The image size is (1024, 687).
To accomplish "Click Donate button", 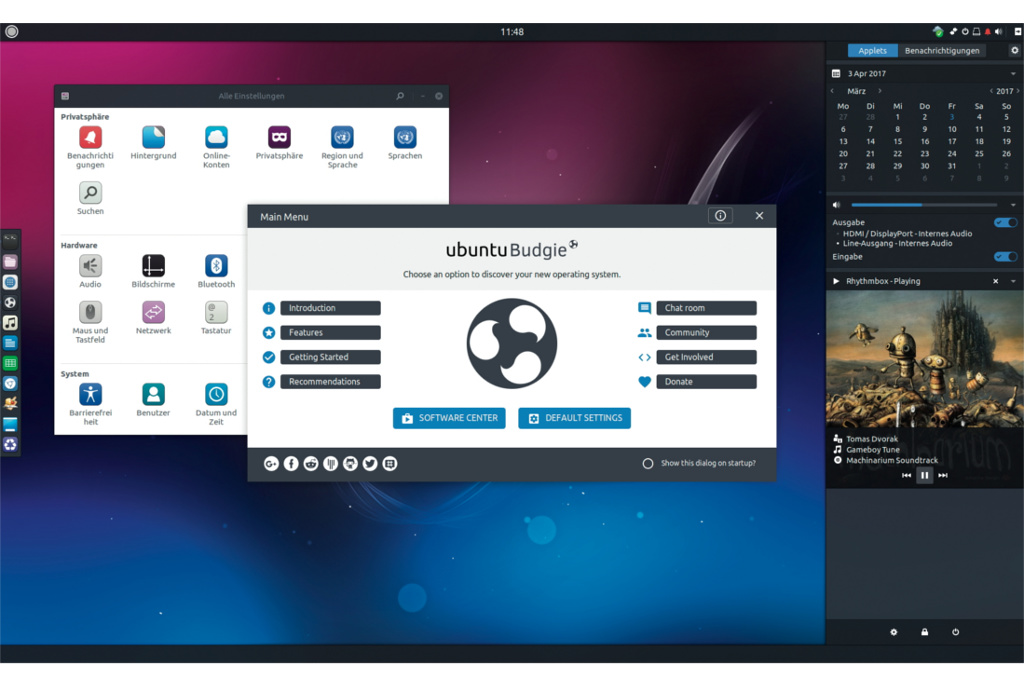I will 707,382.
